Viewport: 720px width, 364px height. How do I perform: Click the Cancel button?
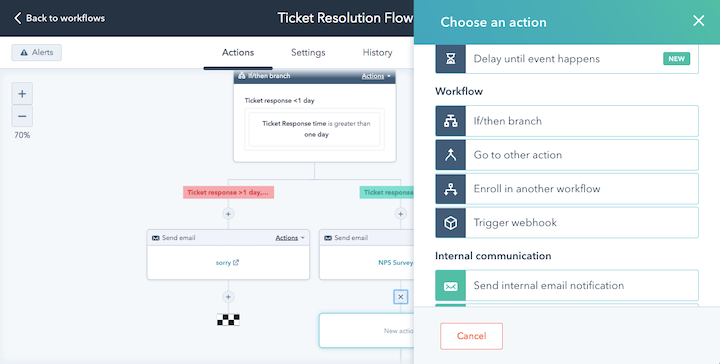(x=471, y=336)
